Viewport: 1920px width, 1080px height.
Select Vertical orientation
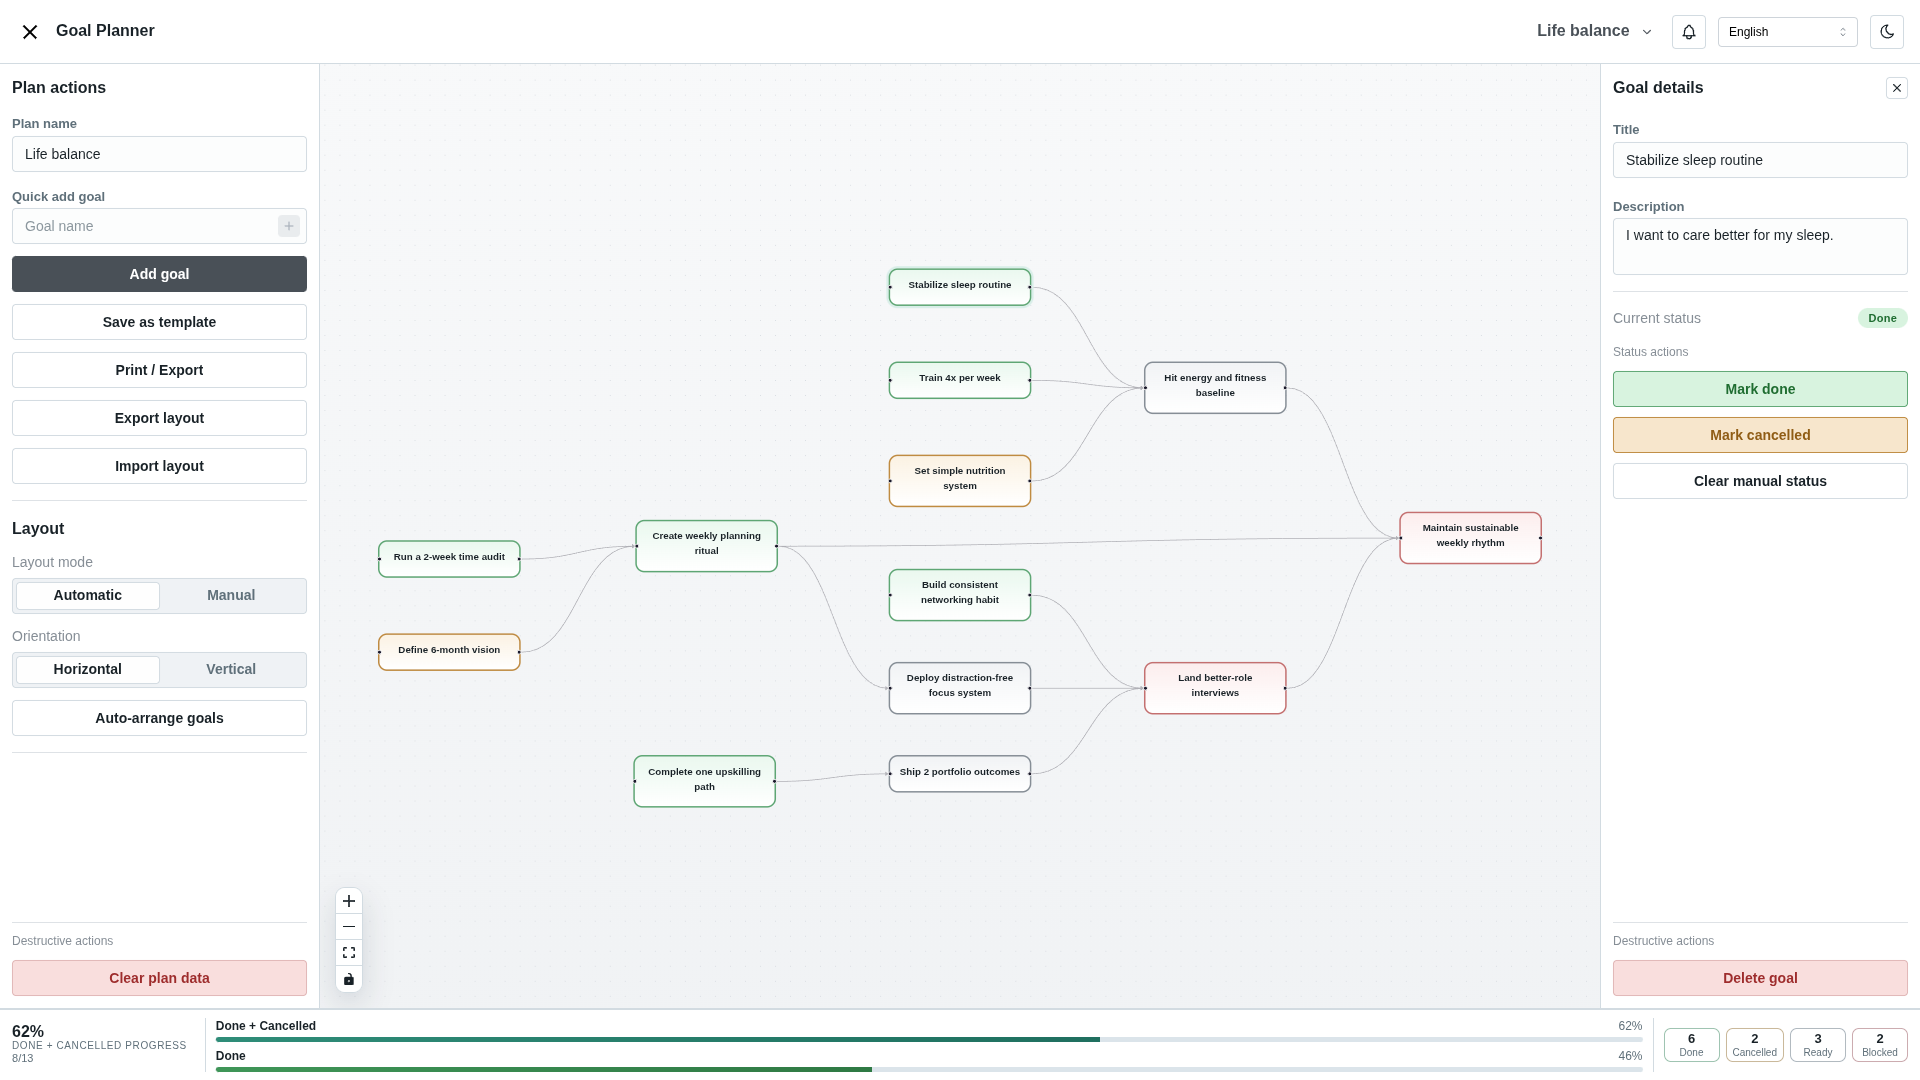tap(231, 670)
